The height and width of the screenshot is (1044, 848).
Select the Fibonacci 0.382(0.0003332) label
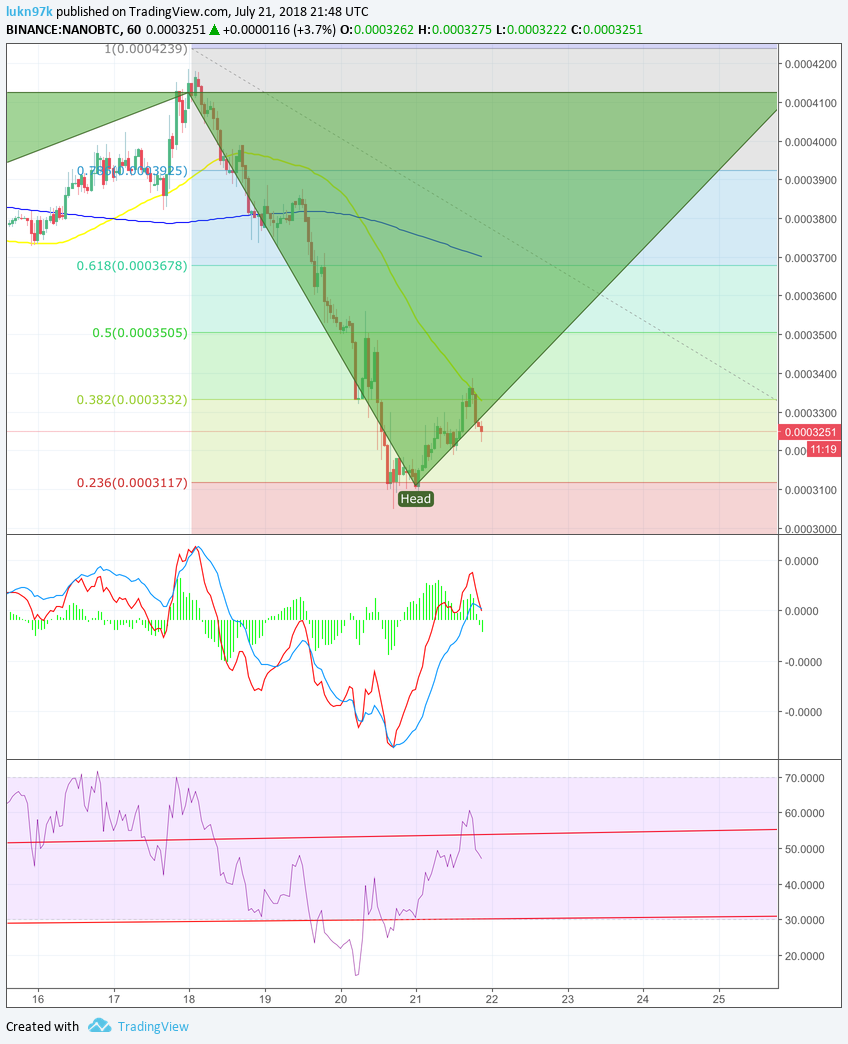pos(132,399)
